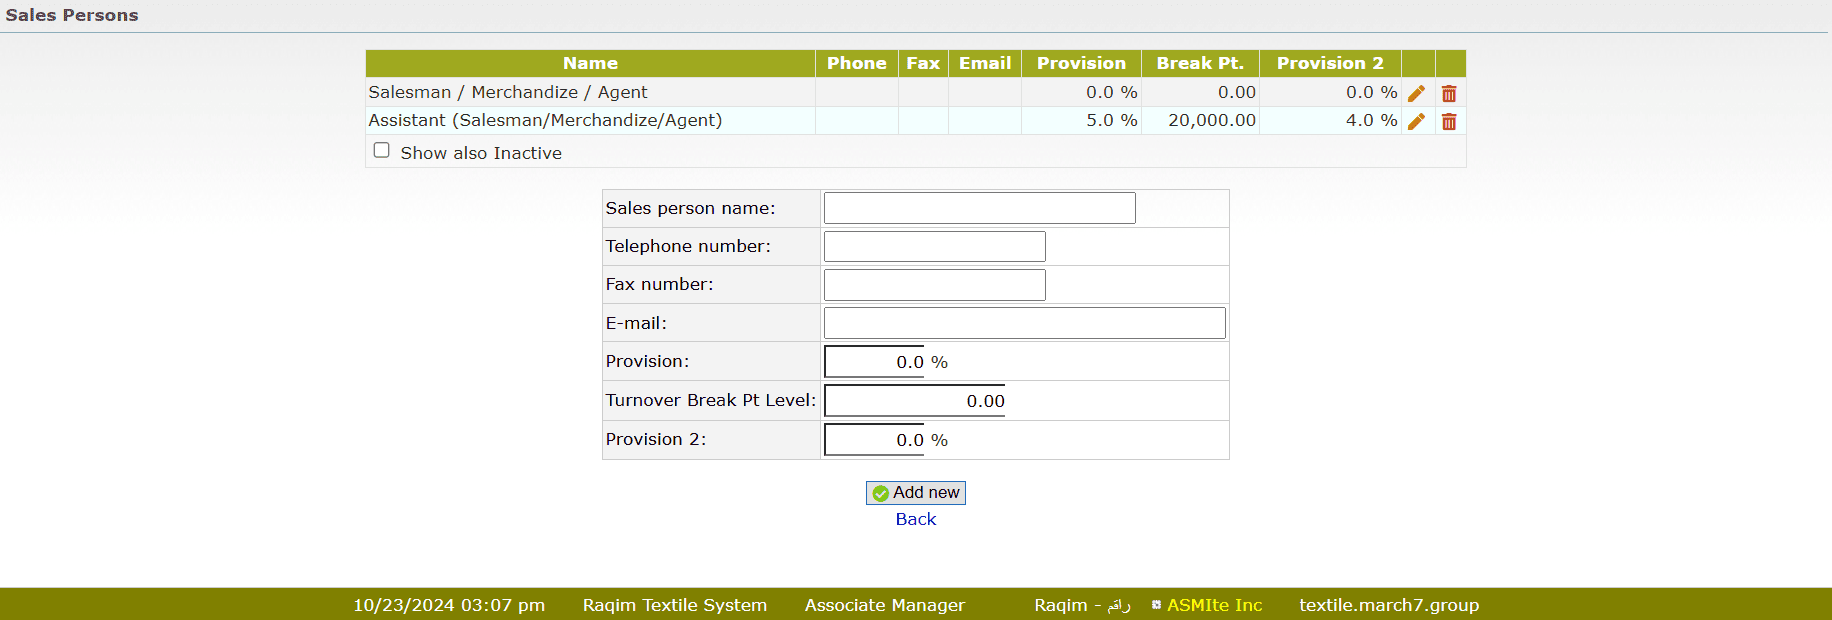Click trash icon for Assistant row
Image resolution: width=1832 pixels, height=620 pixels.
click(x=1449, y=121)
